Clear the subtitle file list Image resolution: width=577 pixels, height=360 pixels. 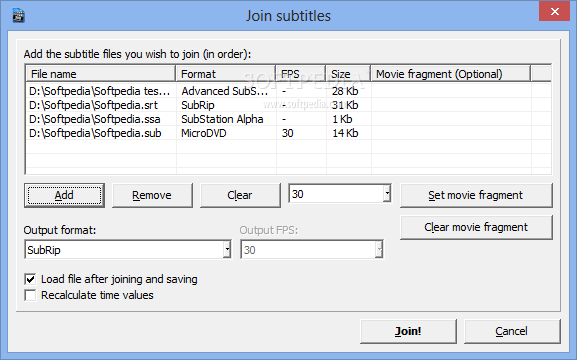coord(240,195)
